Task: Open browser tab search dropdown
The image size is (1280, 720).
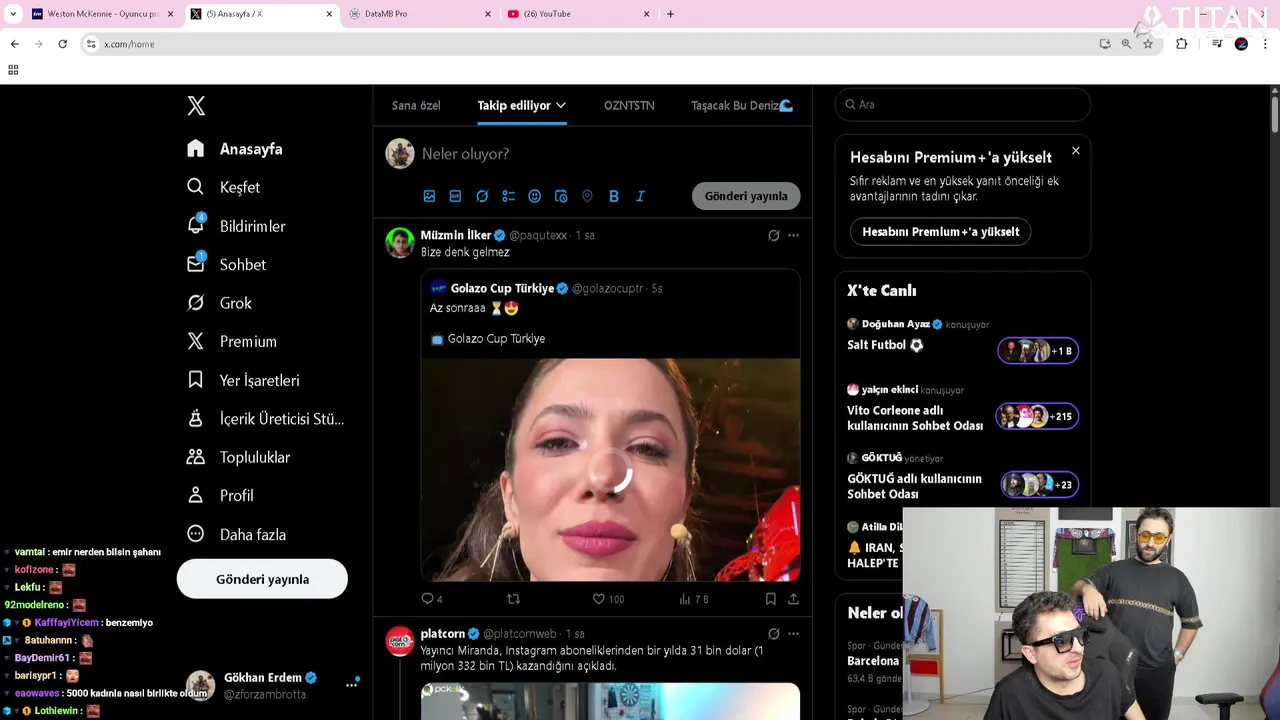Action: 13,14
